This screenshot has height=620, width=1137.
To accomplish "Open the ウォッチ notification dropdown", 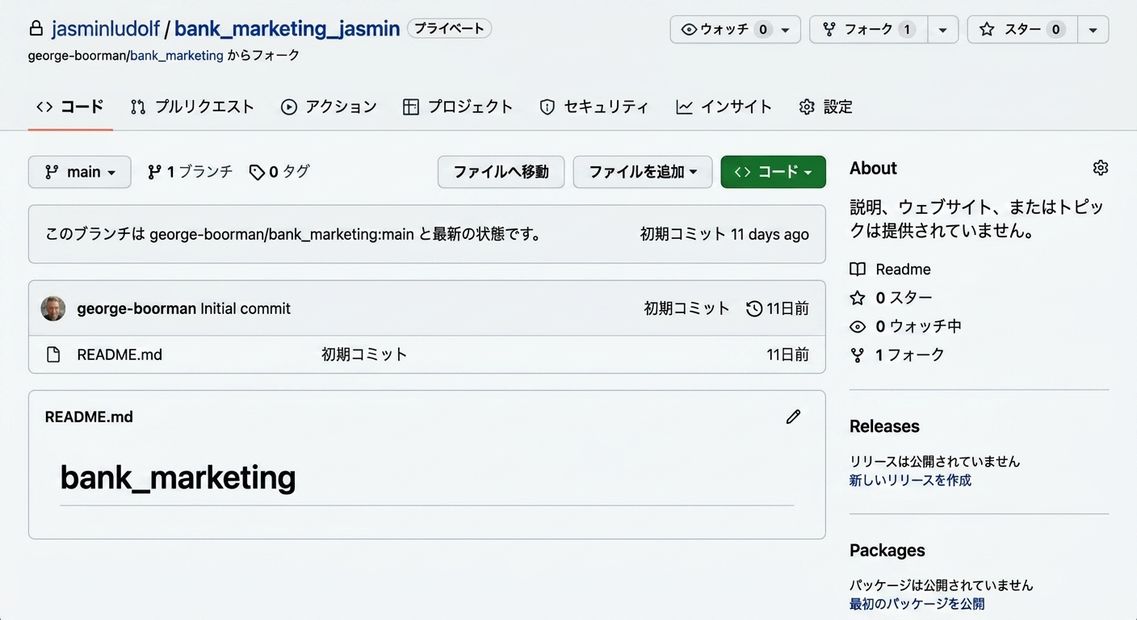I will point(735,30).
